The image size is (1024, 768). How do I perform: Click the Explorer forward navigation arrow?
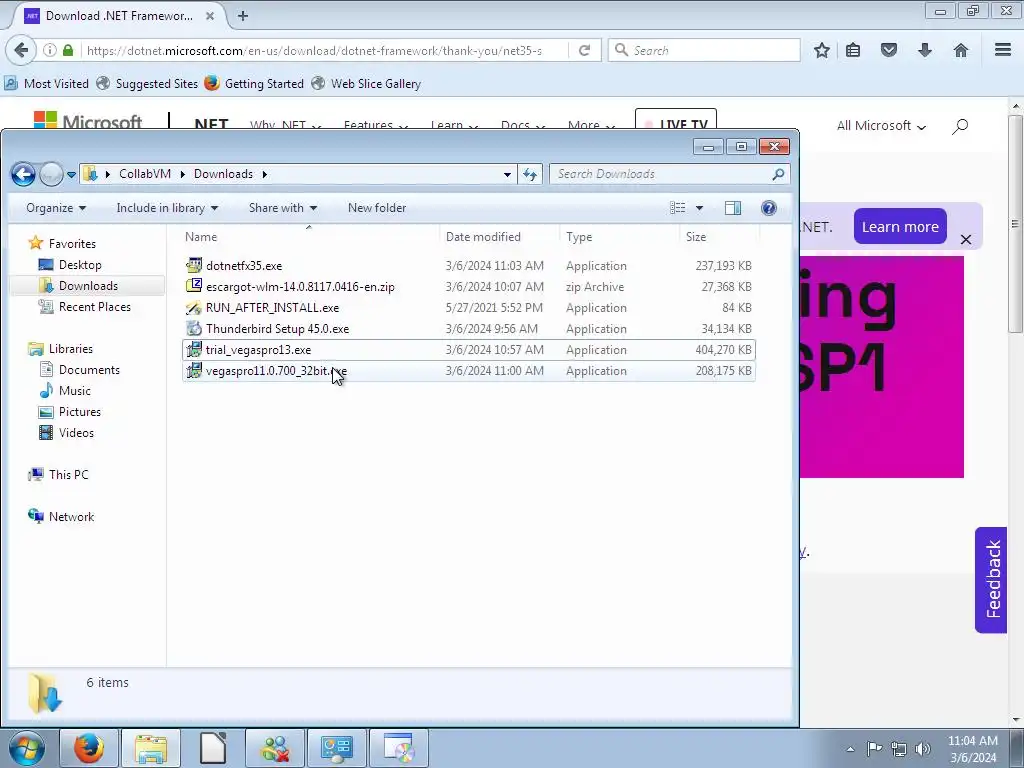(51, 174)
